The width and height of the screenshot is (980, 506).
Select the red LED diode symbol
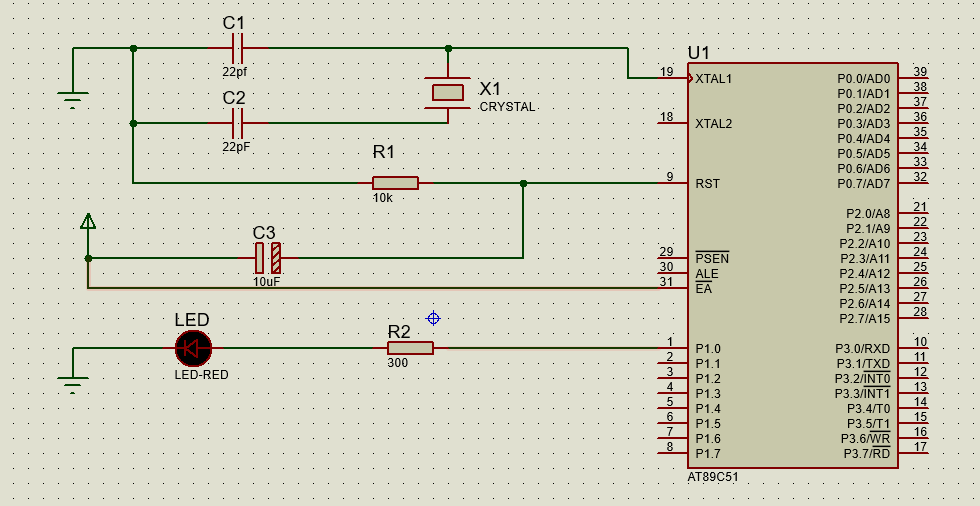(x=193, y=348)
